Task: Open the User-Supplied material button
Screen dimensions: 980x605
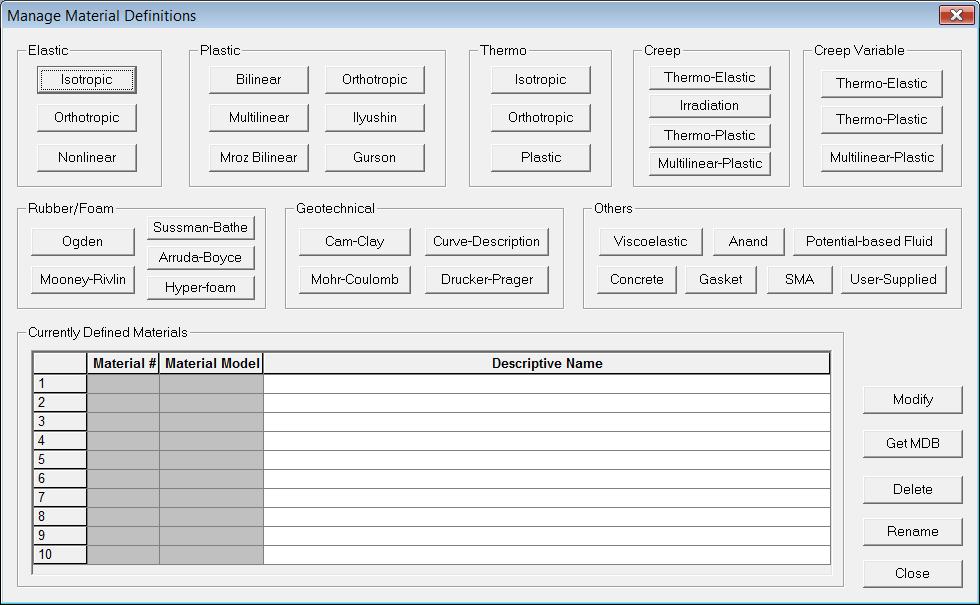Action: (893, 279)
